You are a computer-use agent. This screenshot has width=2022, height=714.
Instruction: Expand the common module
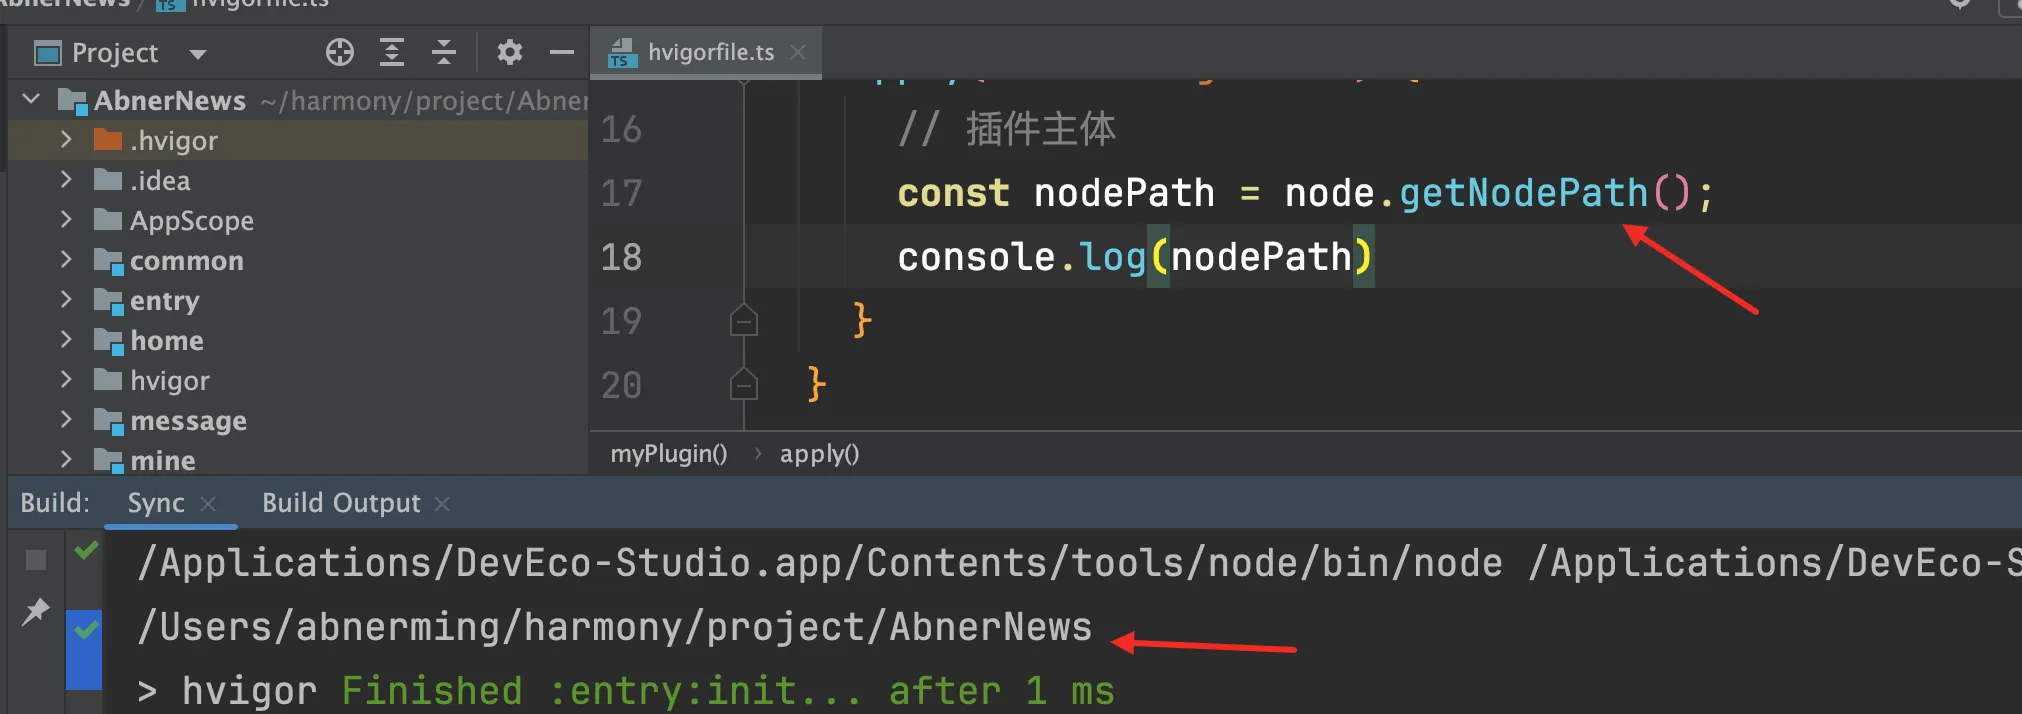[66, 259]
